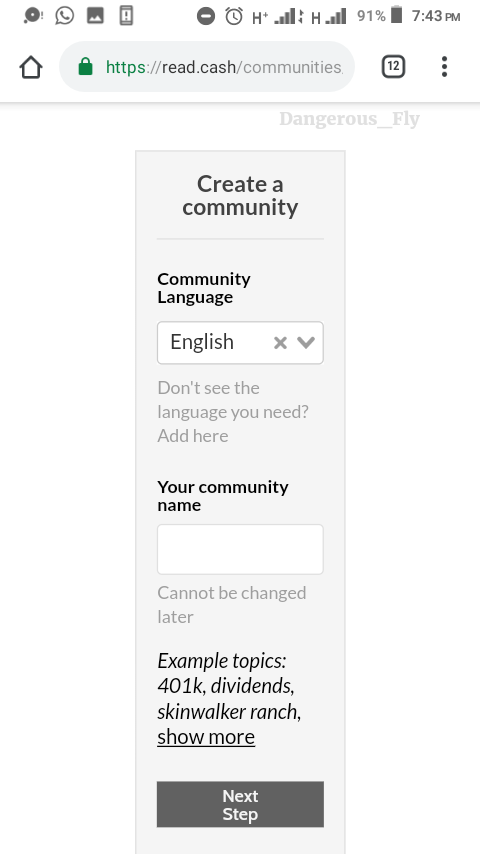The width and height of the screenshot is (480, 854).
Task: Tap the Chrome home icon
Action: (x=31, y=68)
